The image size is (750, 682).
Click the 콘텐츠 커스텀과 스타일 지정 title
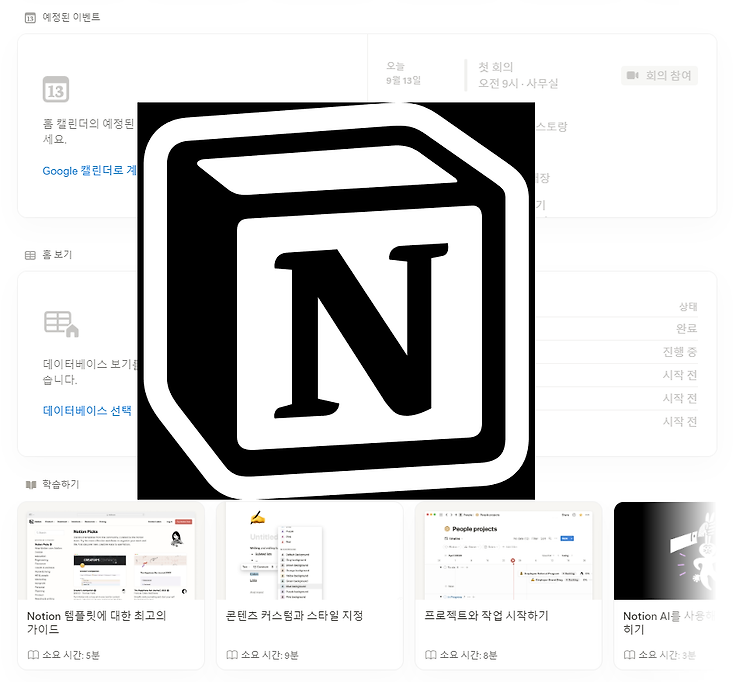tap(294, 616)
